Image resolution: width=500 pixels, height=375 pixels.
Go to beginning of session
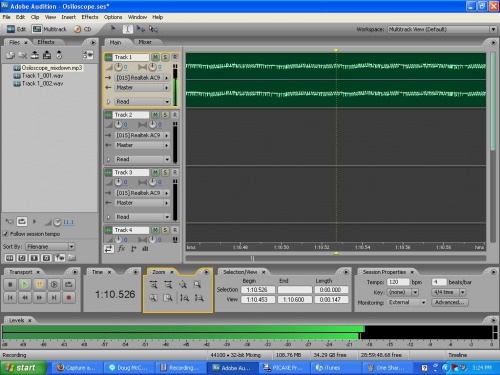[10, 297]
